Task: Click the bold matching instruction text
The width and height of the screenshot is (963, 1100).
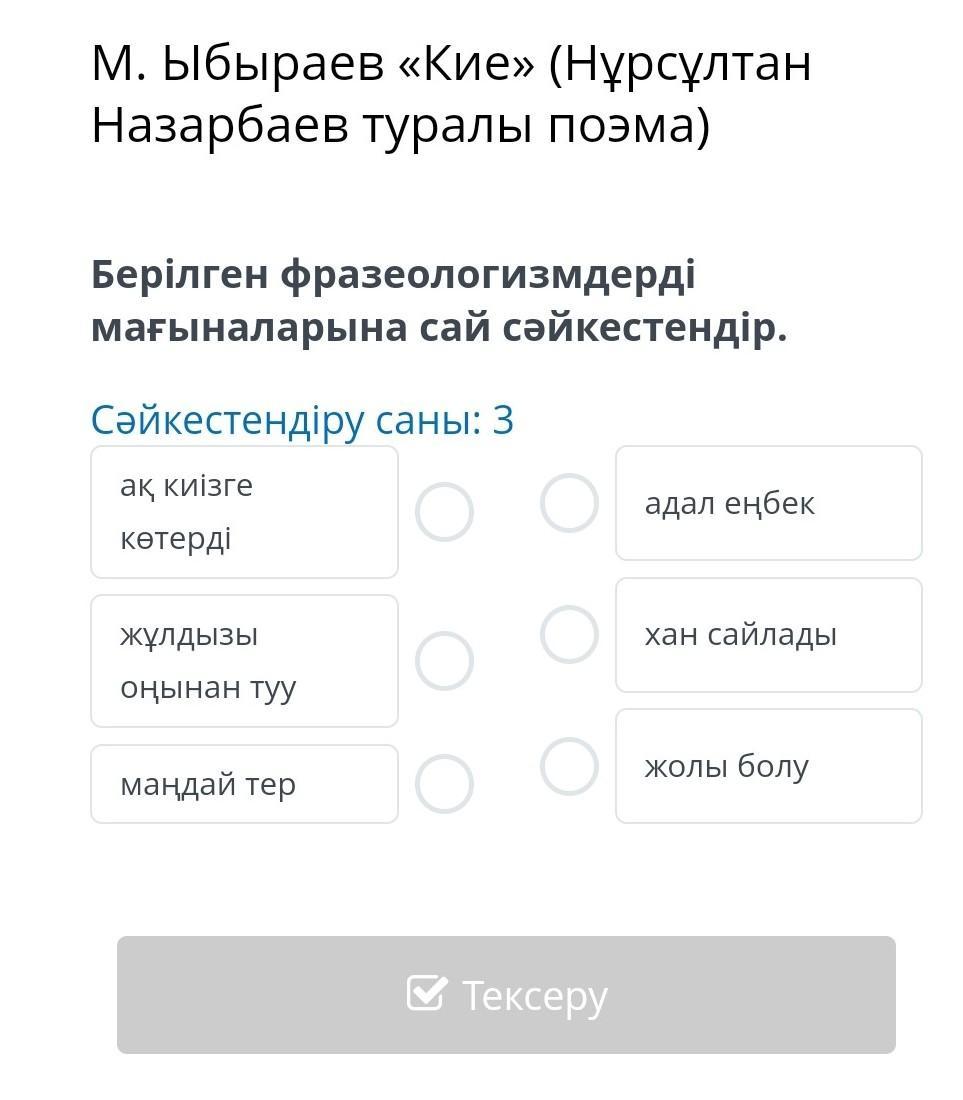Action: pyautogui.click(x=438, y=301)
